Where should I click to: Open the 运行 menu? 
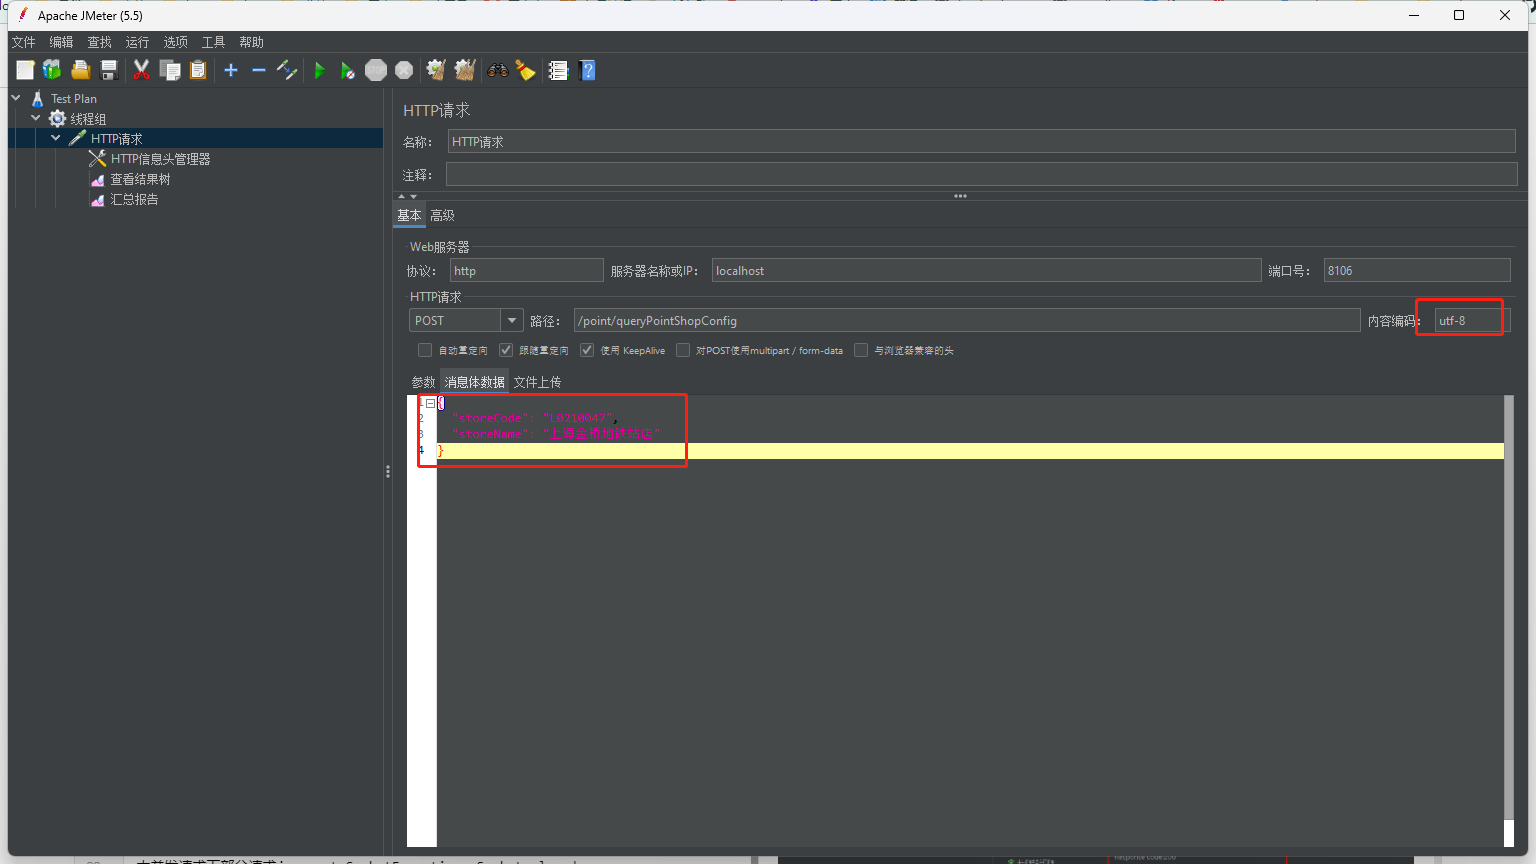(137, 42)
